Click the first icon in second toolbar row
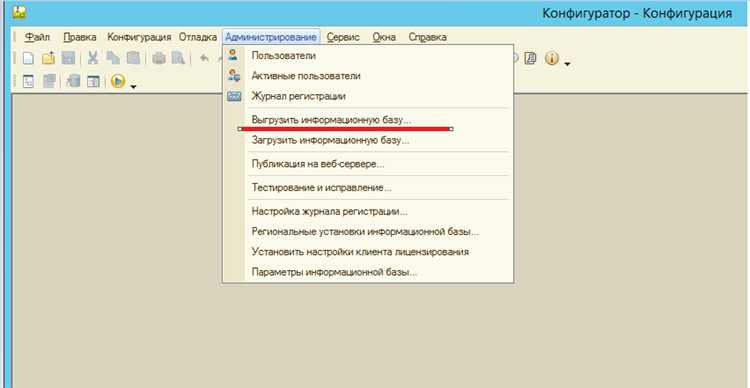This screenshot has width=750, height=388. [x=29, y=81]
